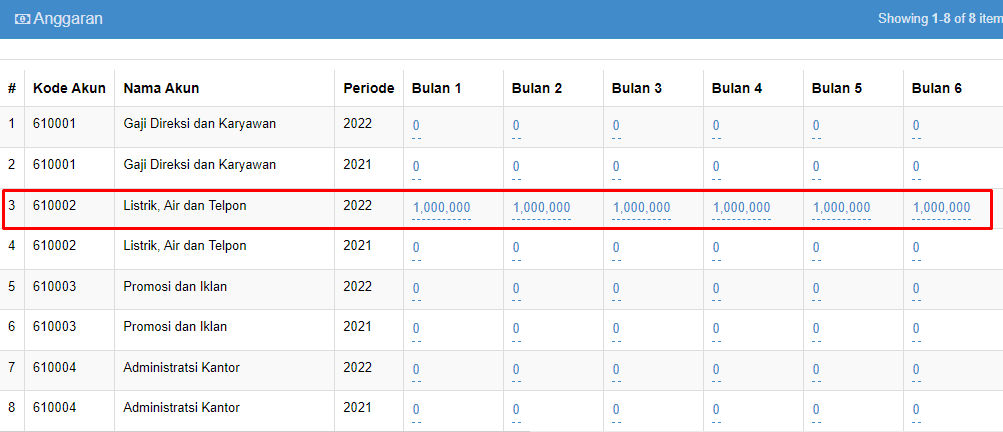Click the Nama Akun column header
1003x432 pixels.
(161, 88)
